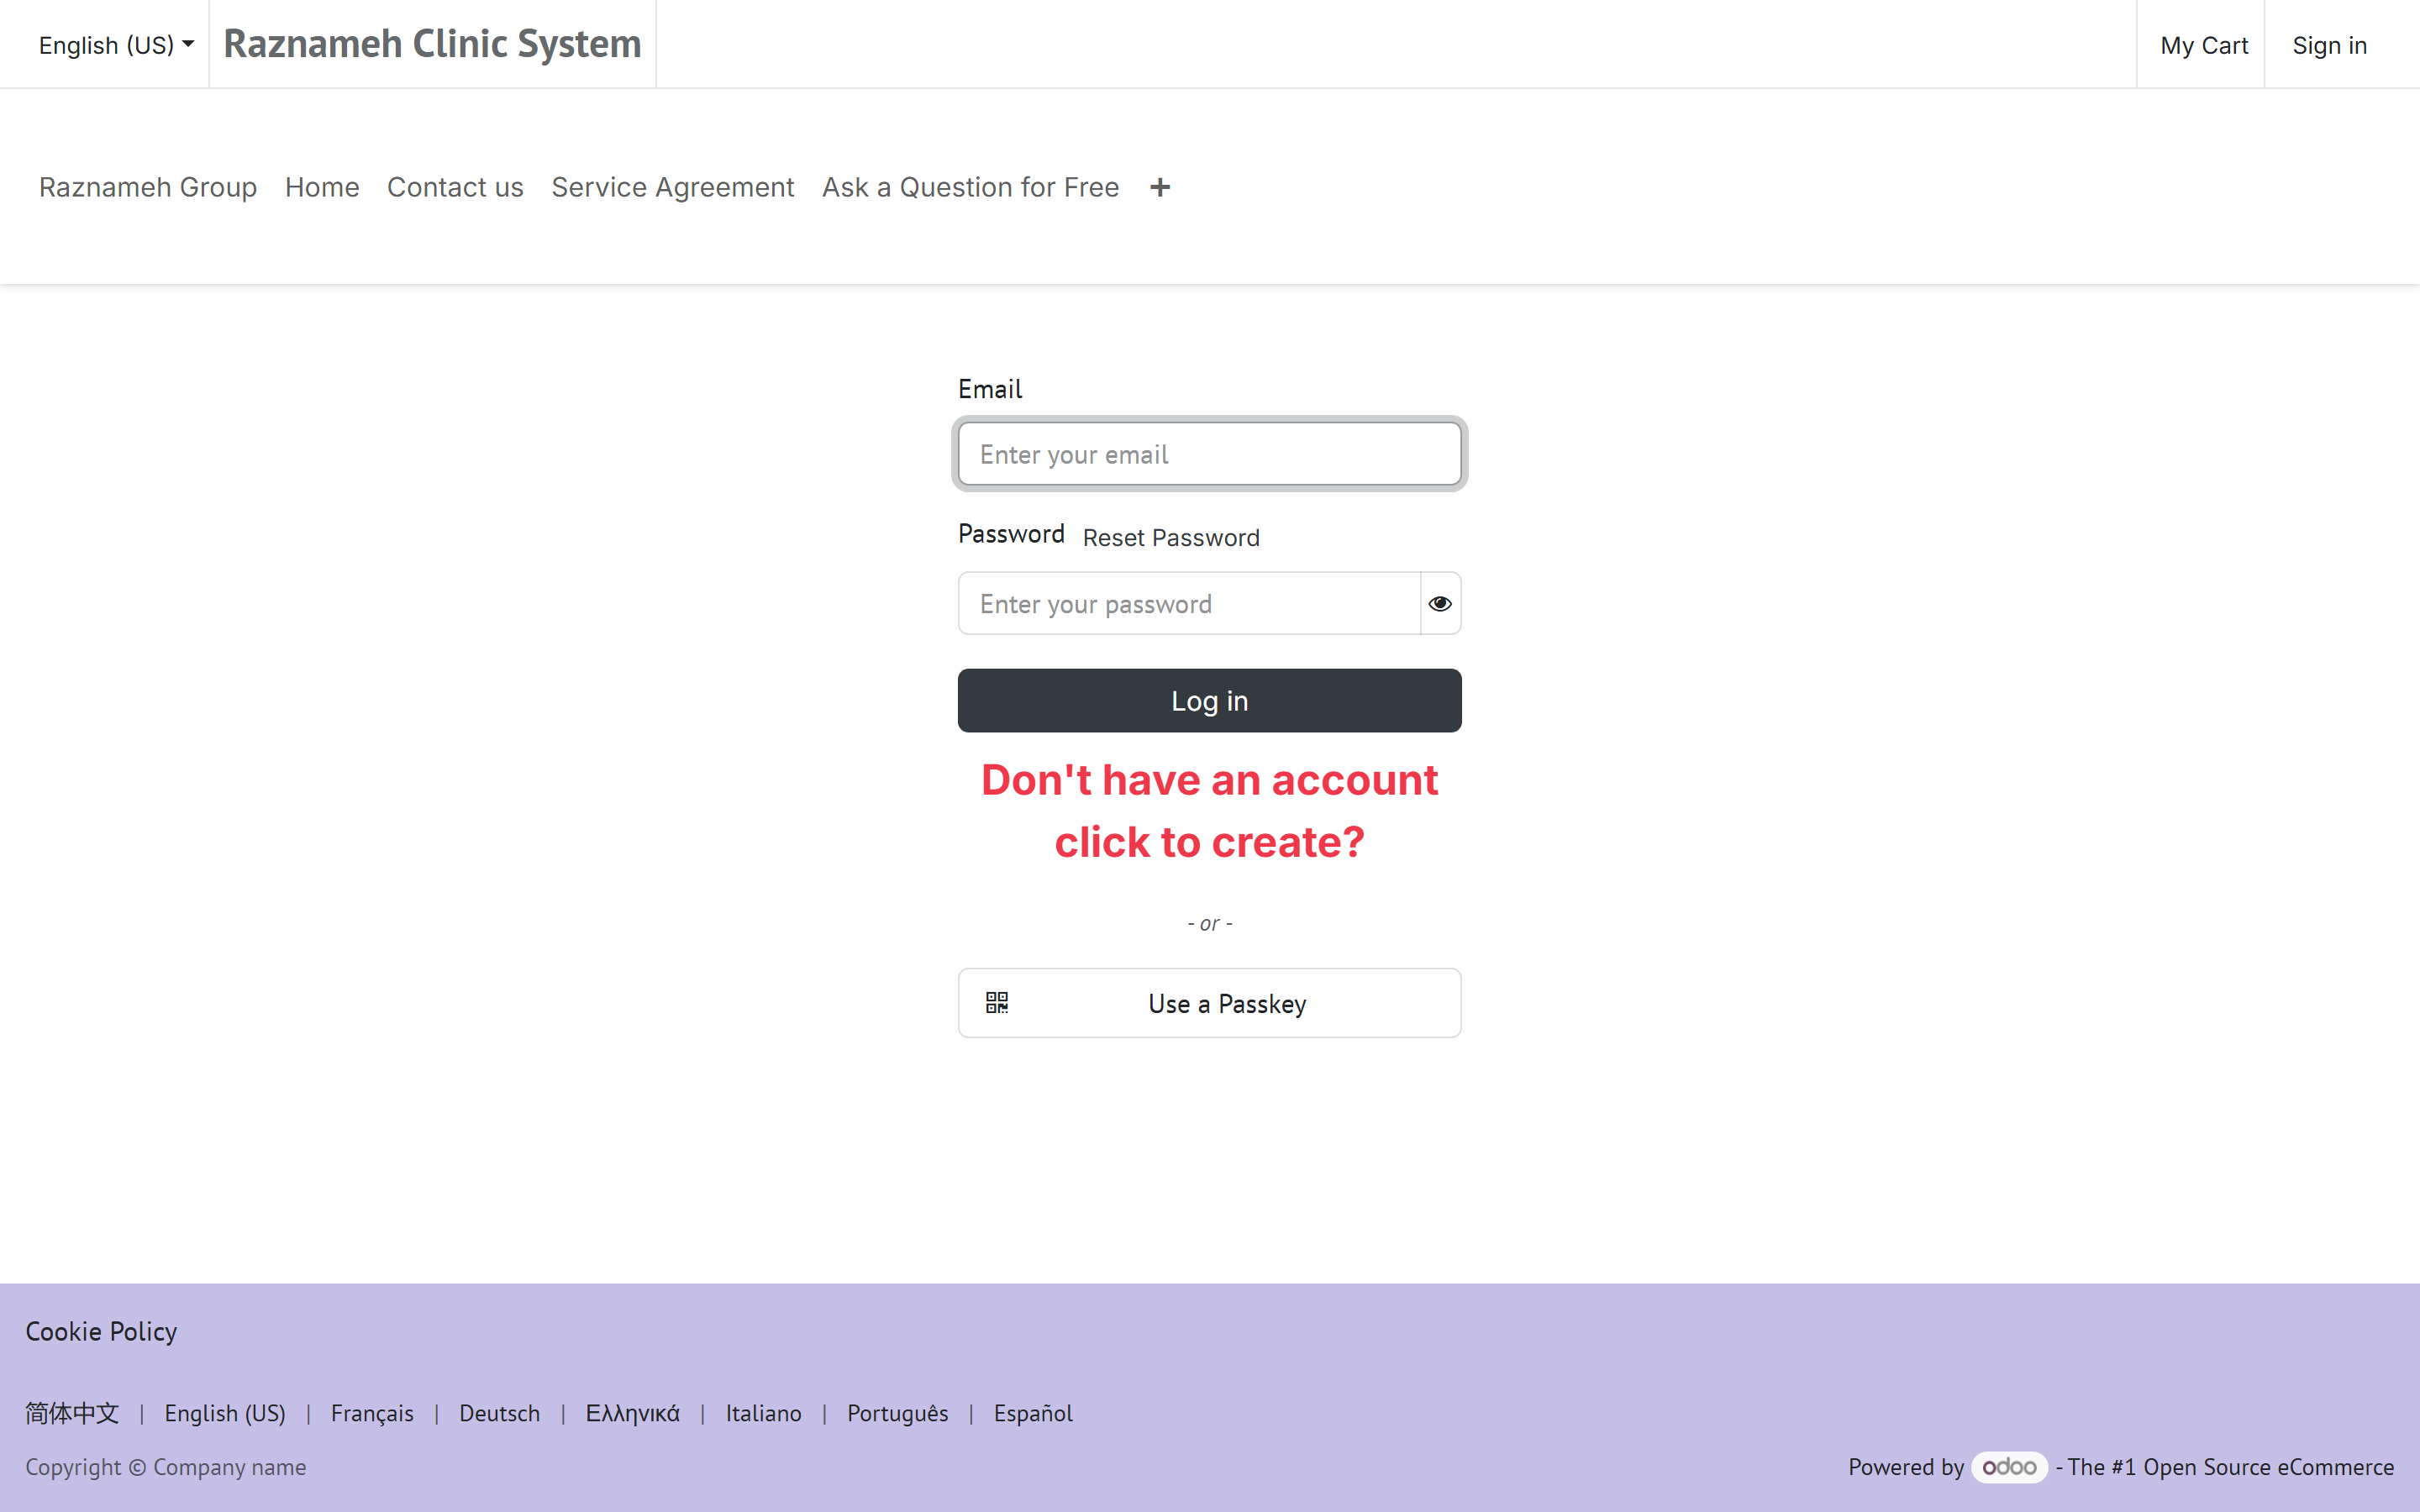
Task: Switch language to Italiano
Action: 763,1413
